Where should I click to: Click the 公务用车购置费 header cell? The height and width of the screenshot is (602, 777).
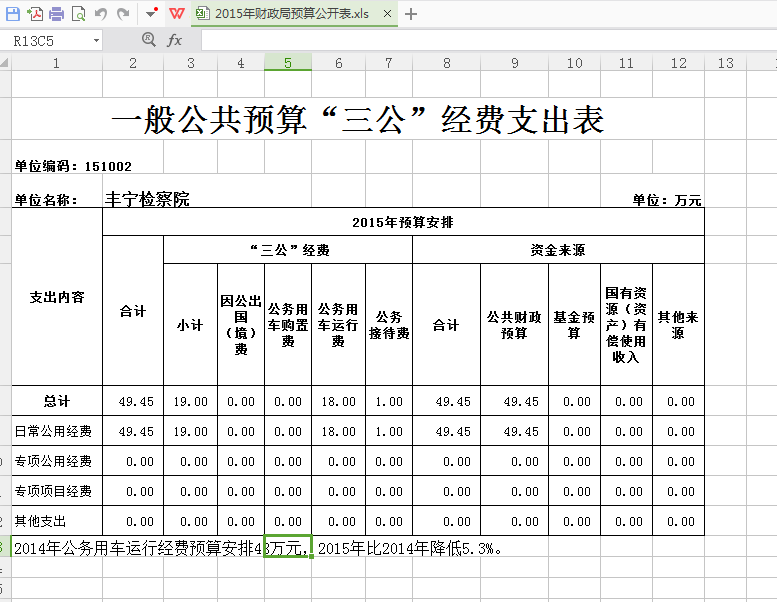pos(288,325)
